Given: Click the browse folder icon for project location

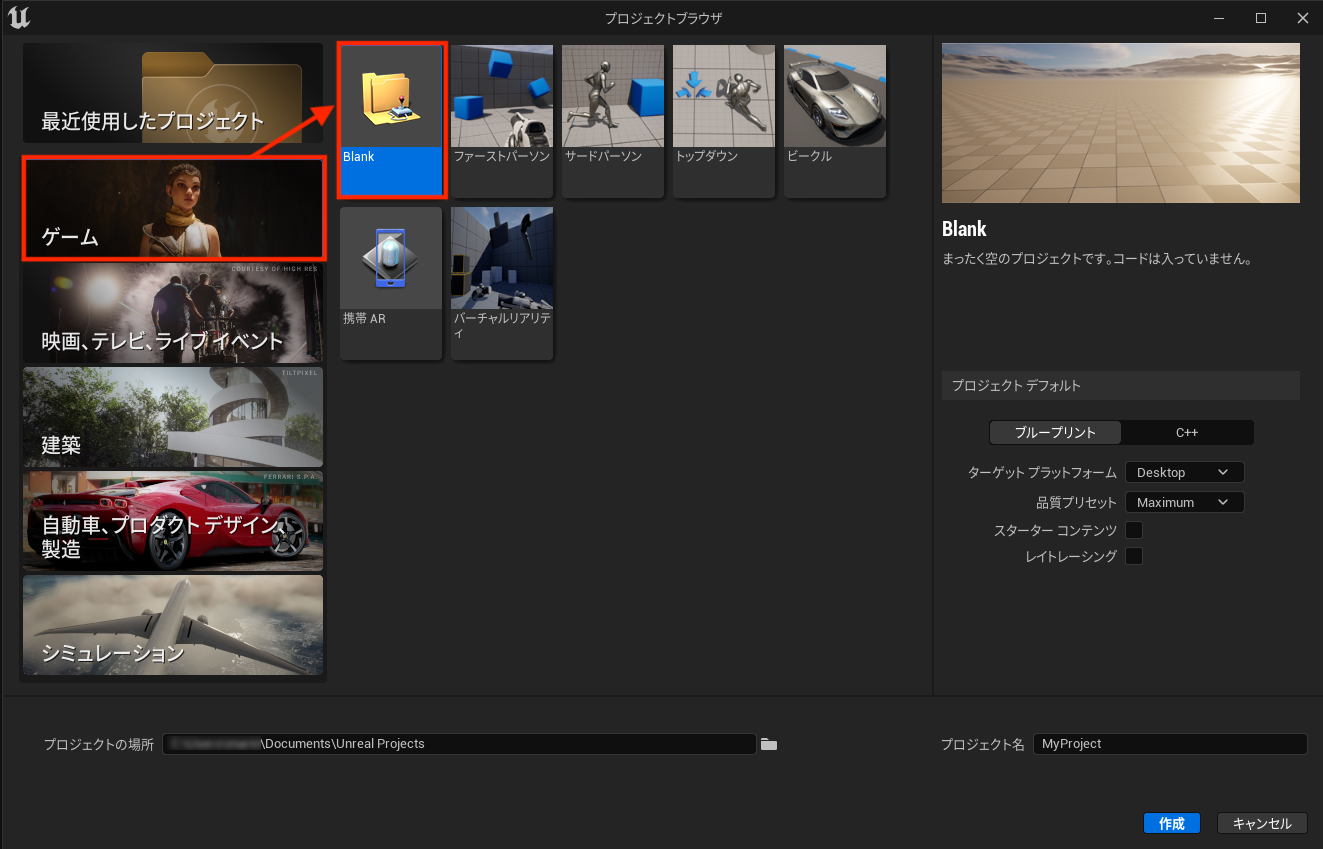Looking at the screenshot, I should [x=769, y=744].
